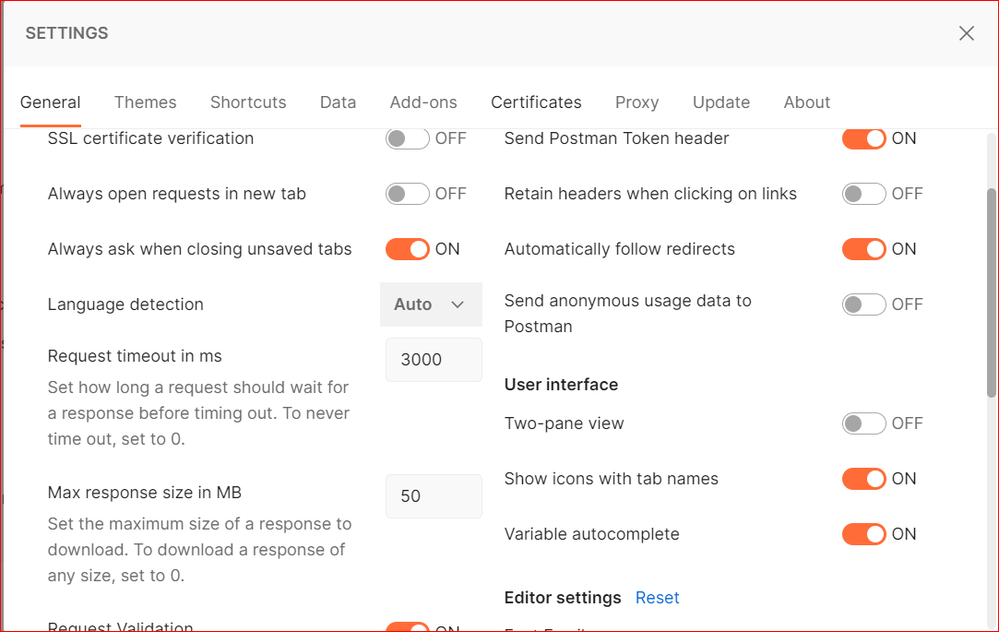This screenshot has width=999, height=632.
Task: Select the General tab
Action: 50,103
